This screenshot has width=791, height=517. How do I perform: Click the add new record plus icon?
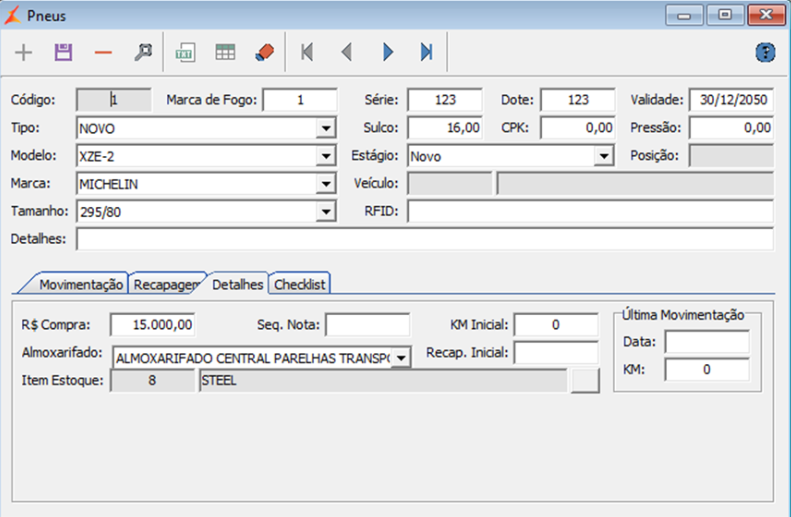pyautogui.click(x=23, y=52)
